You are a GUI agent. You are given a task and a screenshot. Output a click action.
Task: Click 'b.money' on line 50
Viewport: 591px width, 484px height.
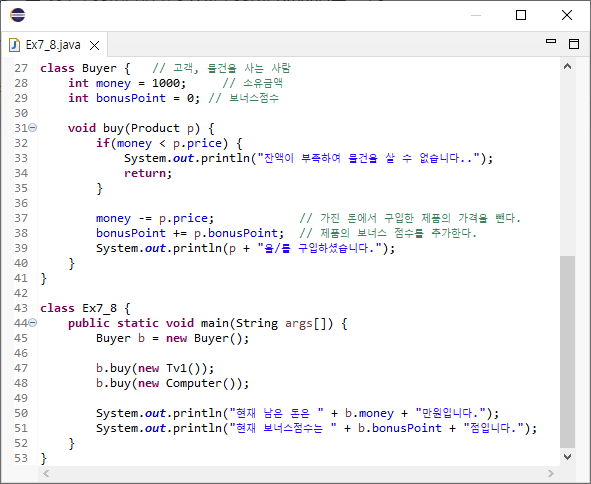click(369, 414)
